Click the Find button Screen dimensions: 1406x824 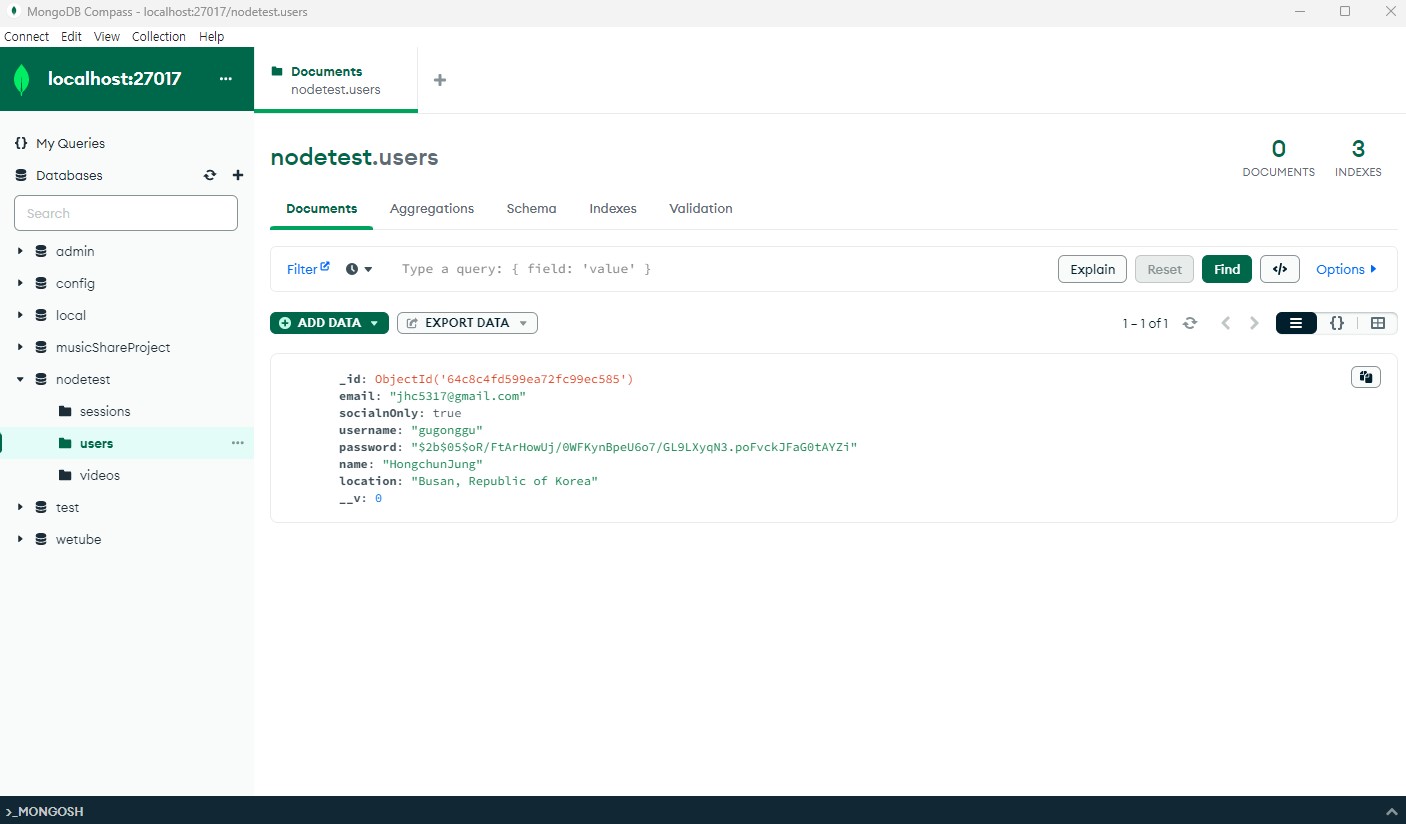tap(1227, 269)
